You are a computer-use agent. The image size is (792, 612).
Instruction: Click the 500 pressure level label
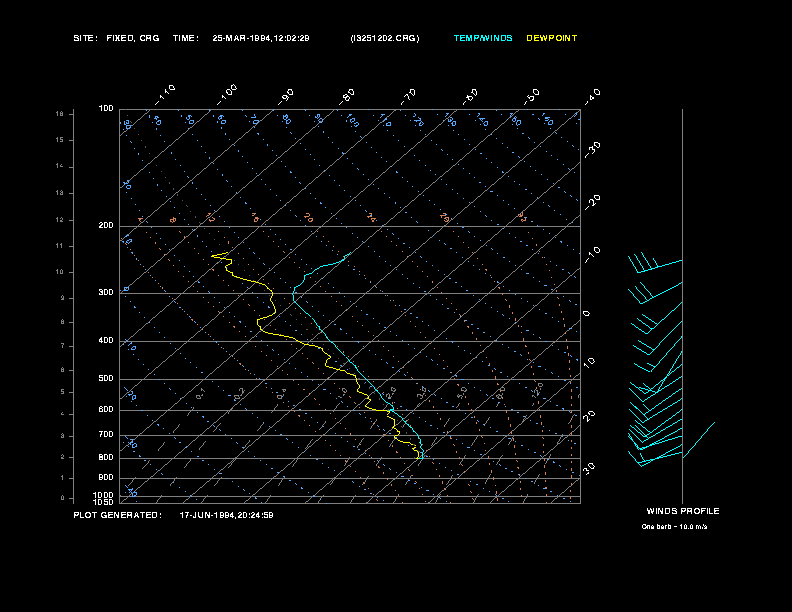106,379
